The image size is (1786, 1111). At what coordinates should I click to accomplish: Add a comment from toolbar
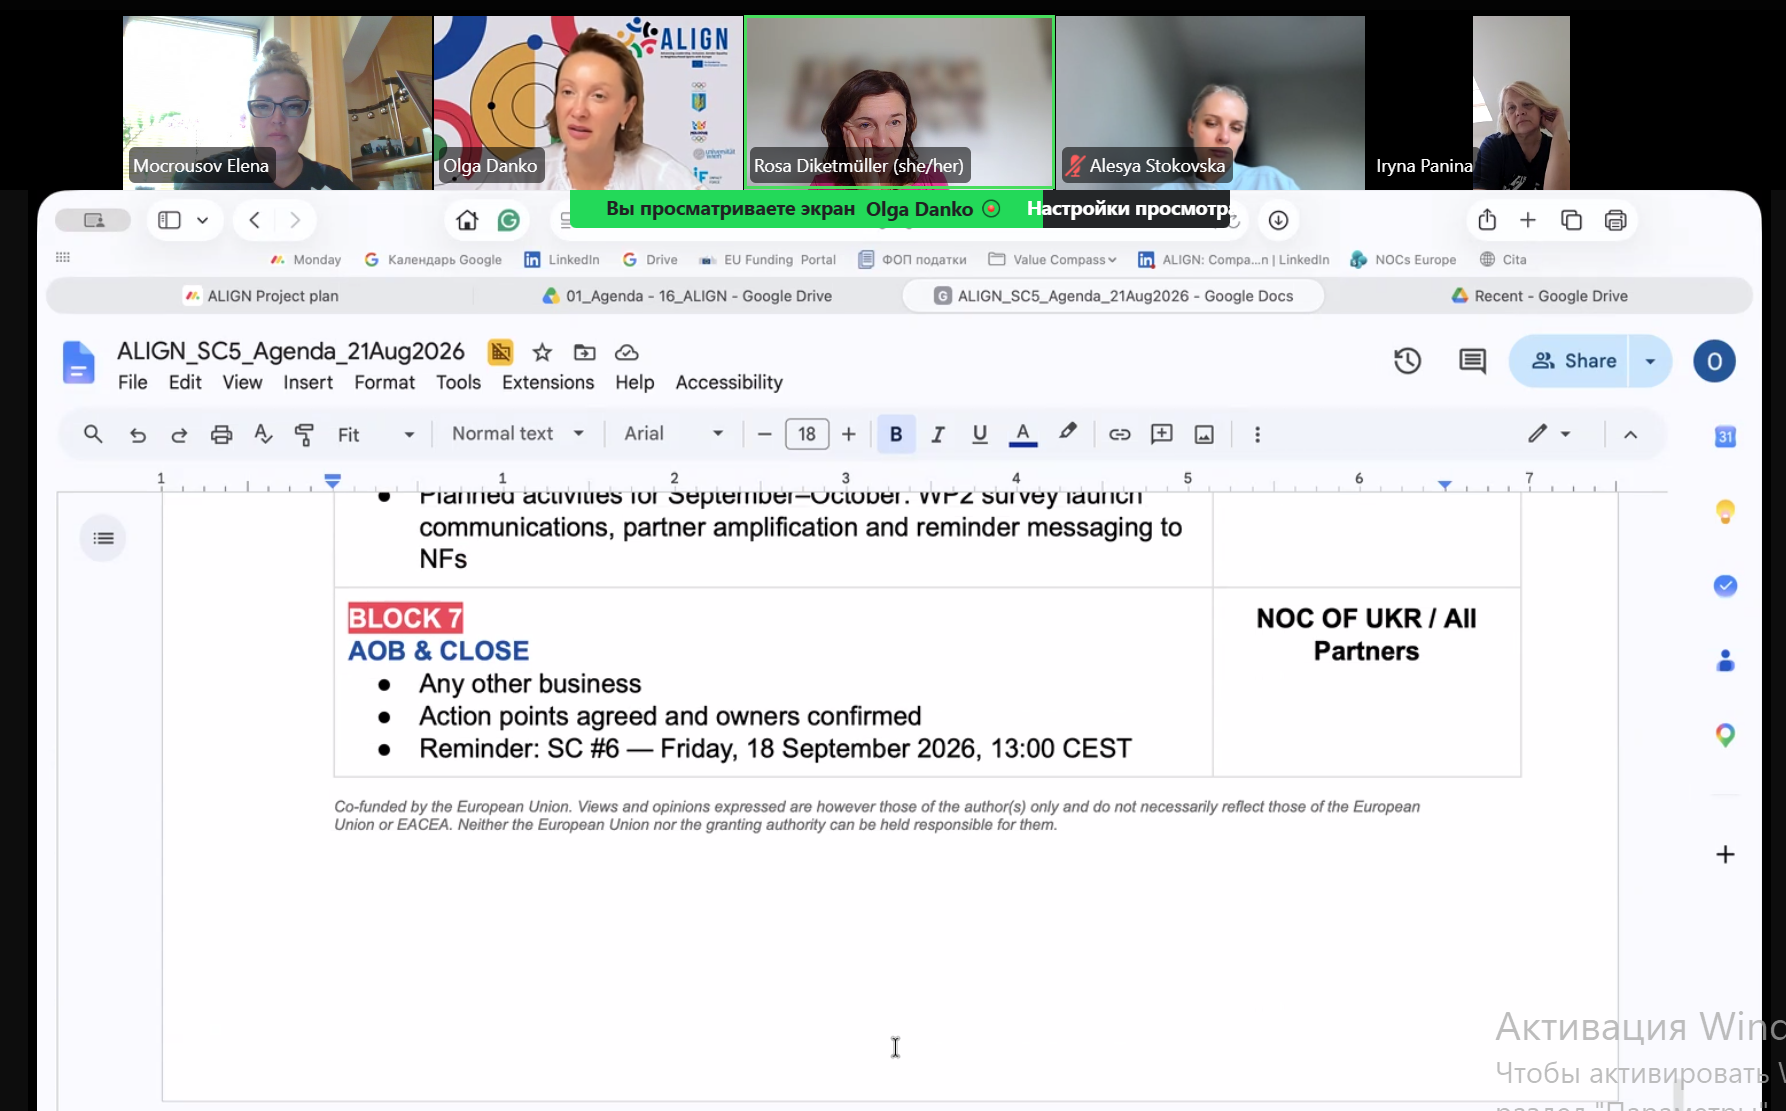pyautogui.click(x=1162, y=434)
